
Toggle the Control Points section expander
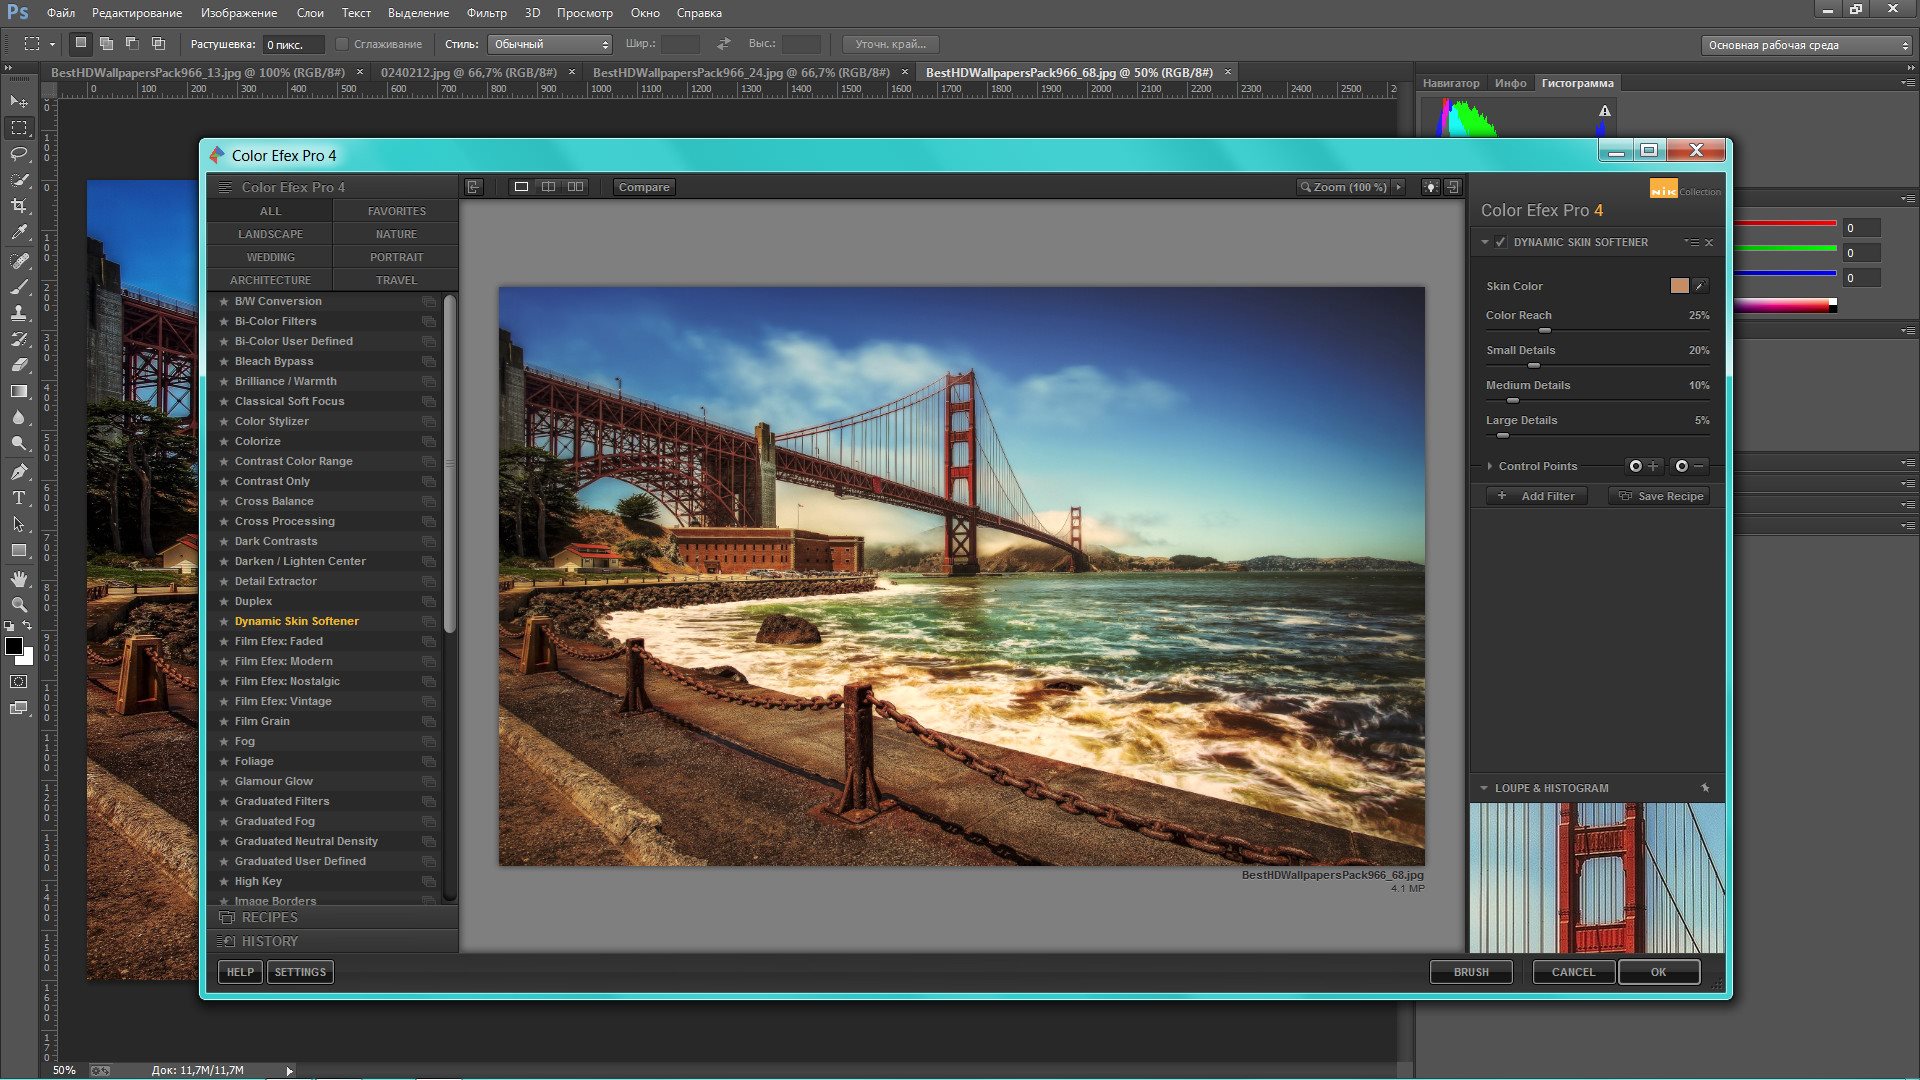(x=1490, y=464)
